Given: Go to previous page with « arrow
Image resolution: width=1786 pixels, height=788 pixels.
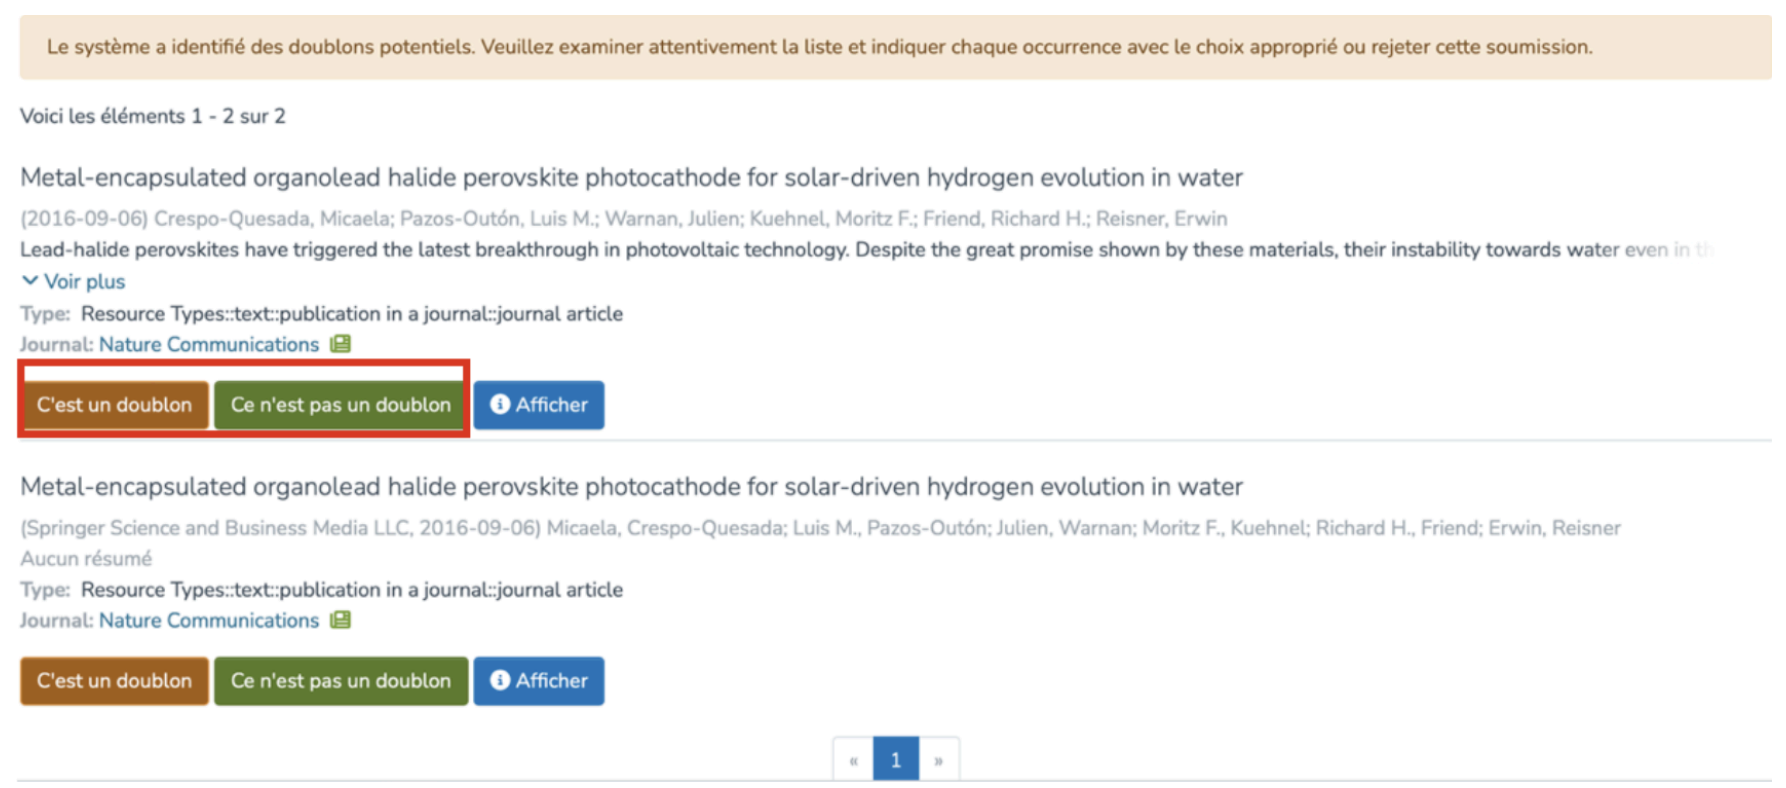Looking at the screenshot, I should pyautogui.click(x=853, y=760).
